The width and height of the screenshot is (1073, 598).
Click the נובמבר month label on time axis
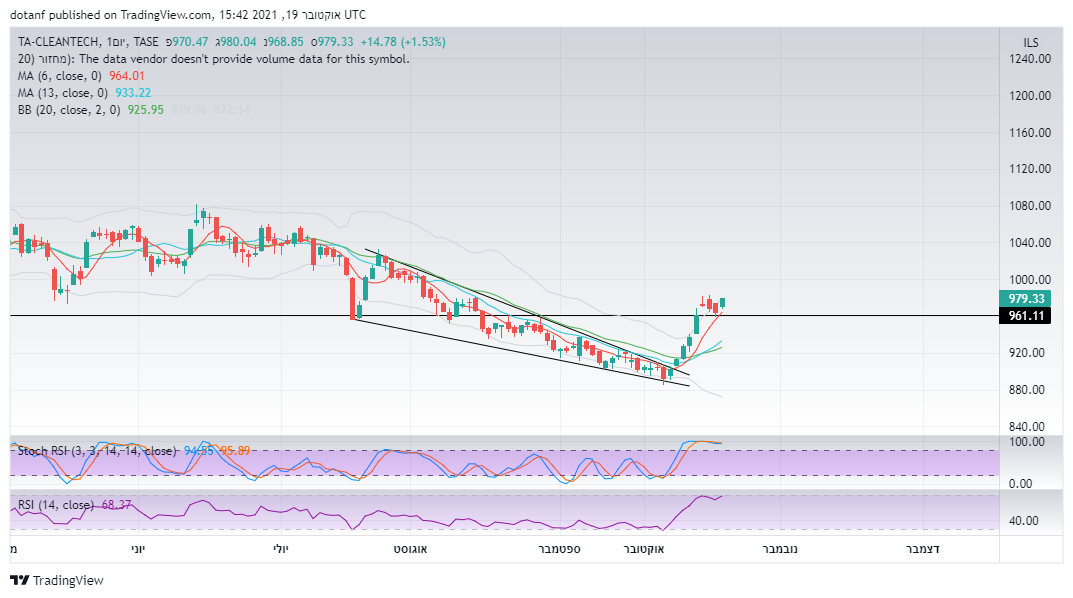click(x=780, y=549)
